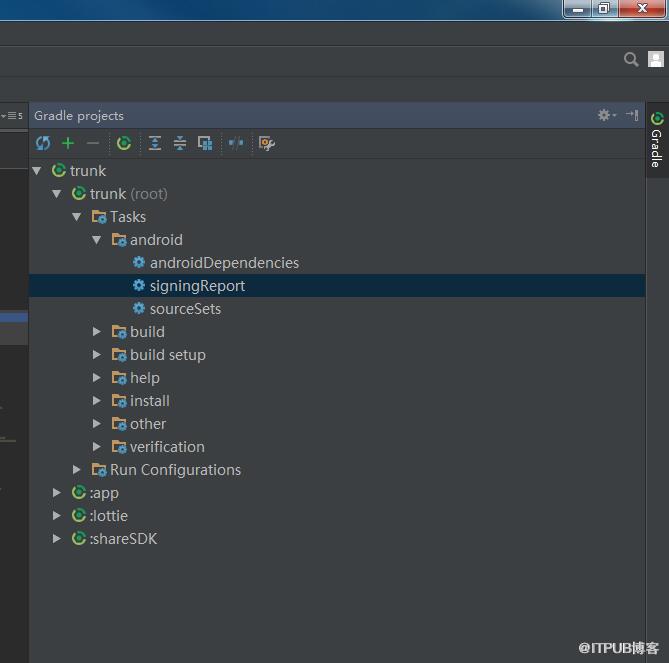Expand the :lottie module
Image resolution: width=669 pixels, height=663 pixels.
57,516
